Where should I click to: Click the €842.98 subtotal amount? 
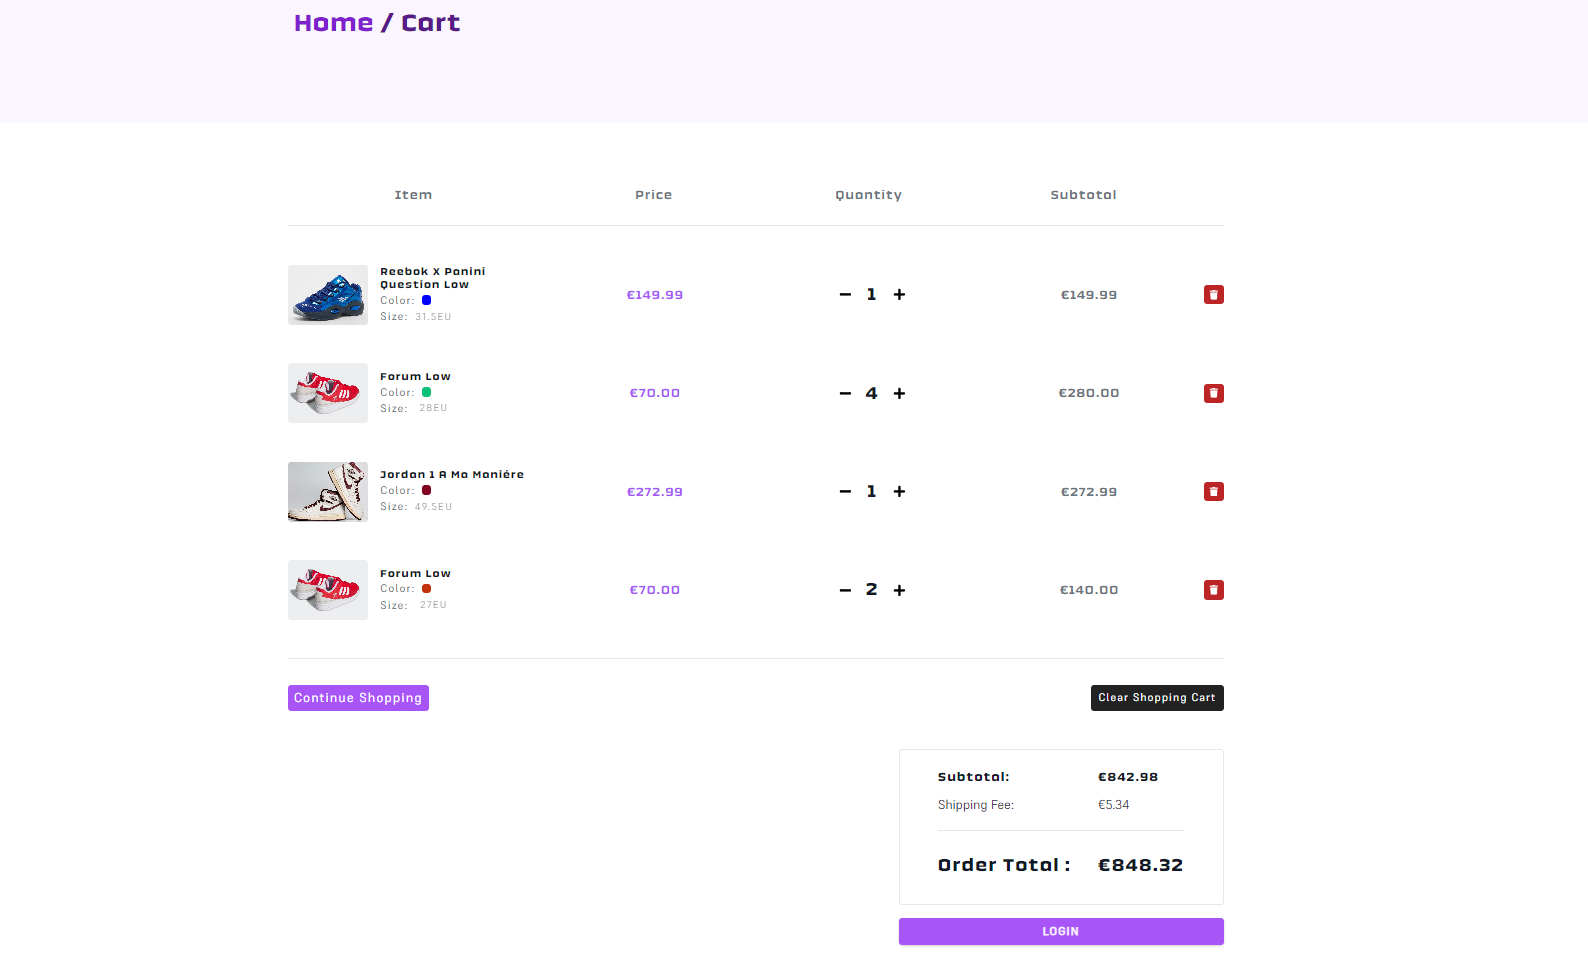pyautogui.click(x=1128, y=777)
